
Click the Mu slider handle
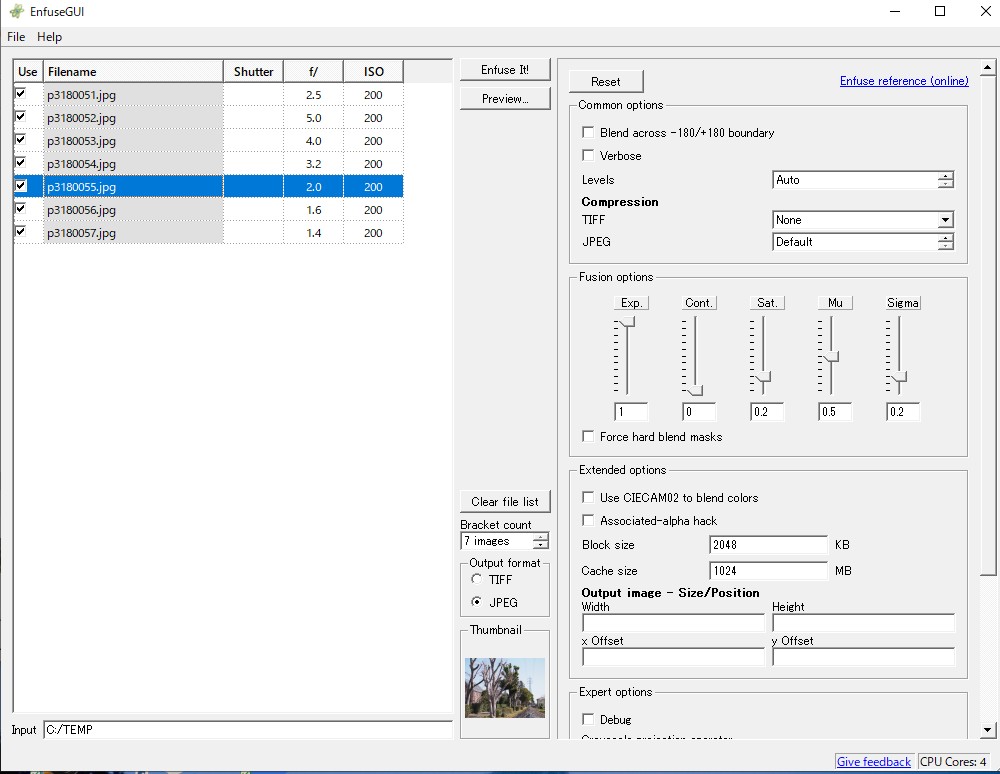pos(832,357)
